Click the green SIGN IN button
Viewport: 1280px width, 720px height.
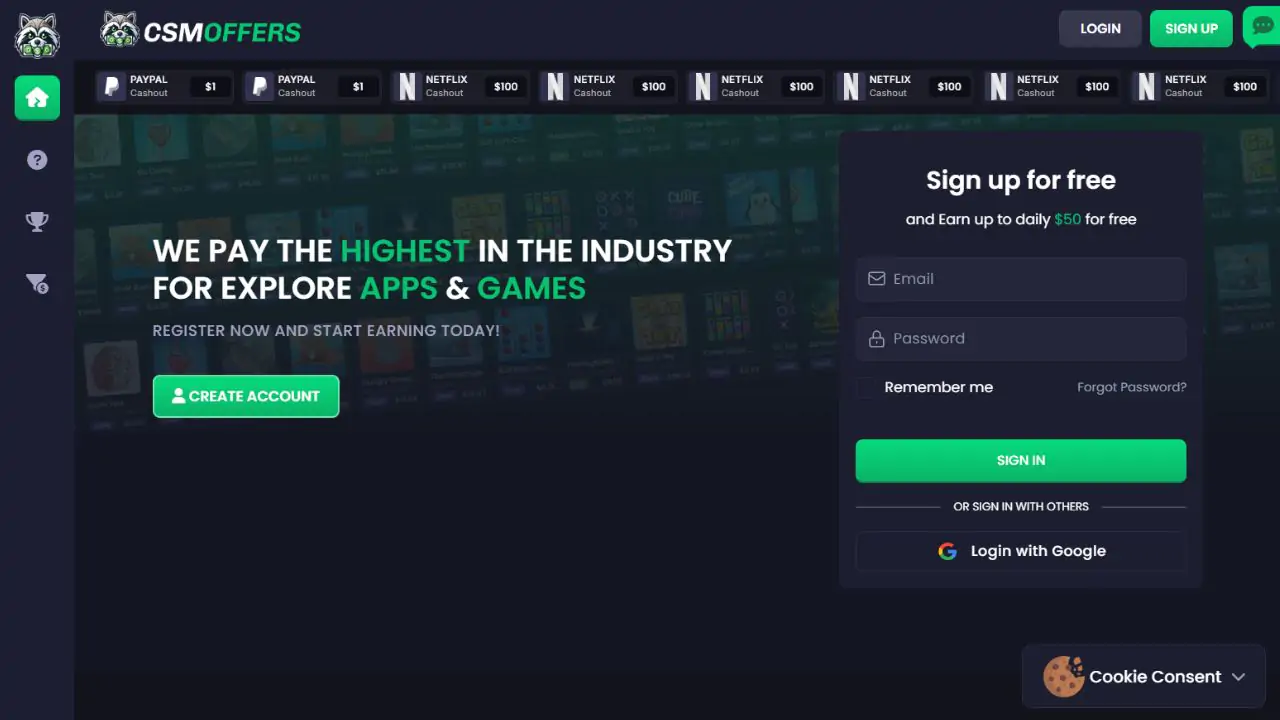coord(1021,461)
